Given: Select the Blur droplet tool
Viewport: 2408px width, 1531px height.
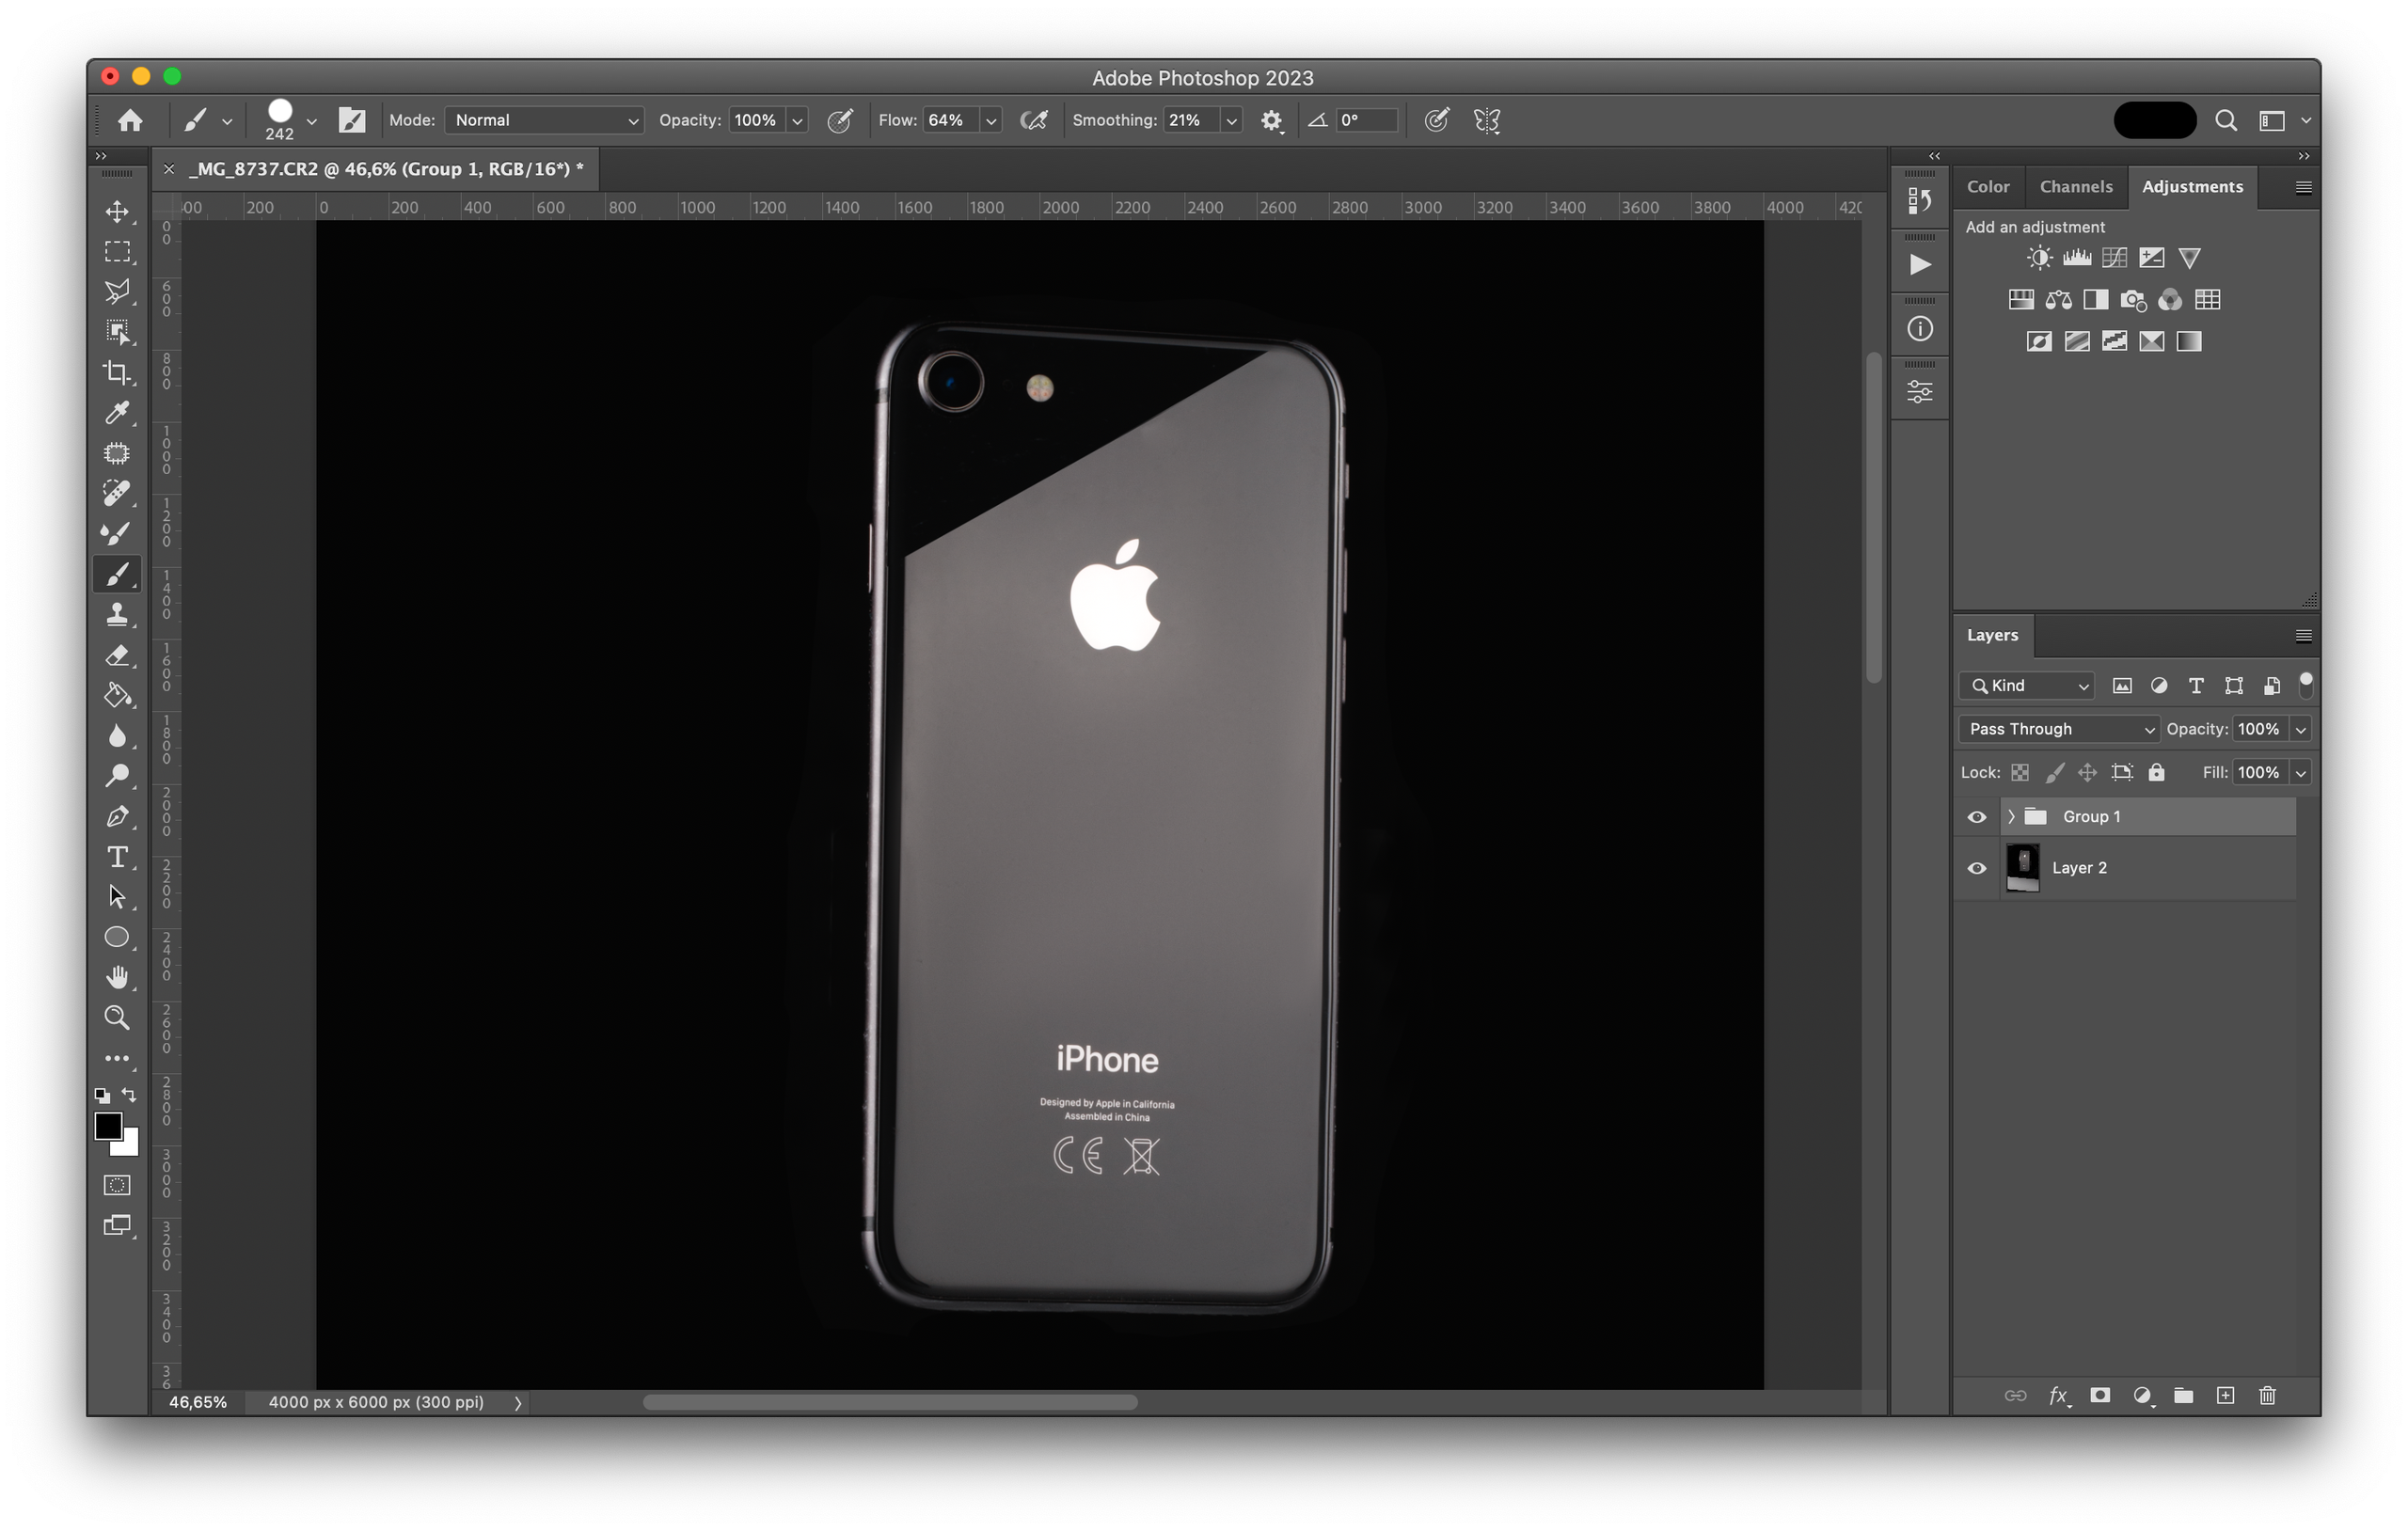Looking at the screenshot, I should 117,735.
